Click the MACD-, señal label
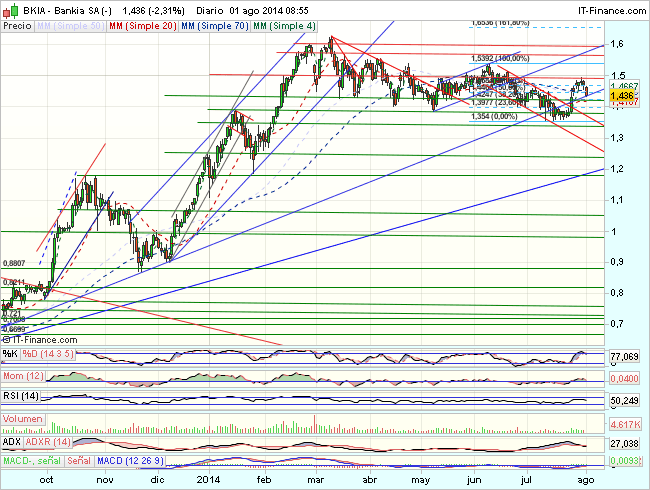The height and width of the screenshot is (490, 650). (x=32, y=461)
